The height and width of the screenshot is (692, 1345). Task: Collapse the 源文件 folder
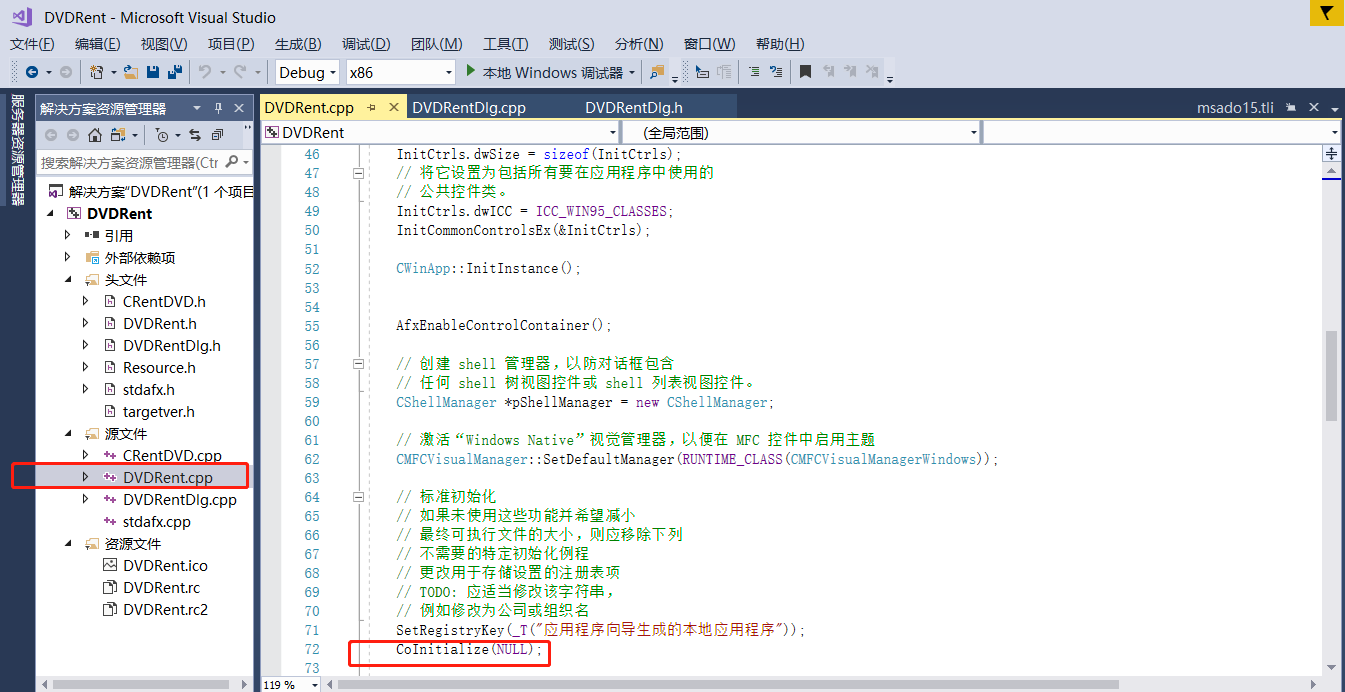click(x=68, y=434)
